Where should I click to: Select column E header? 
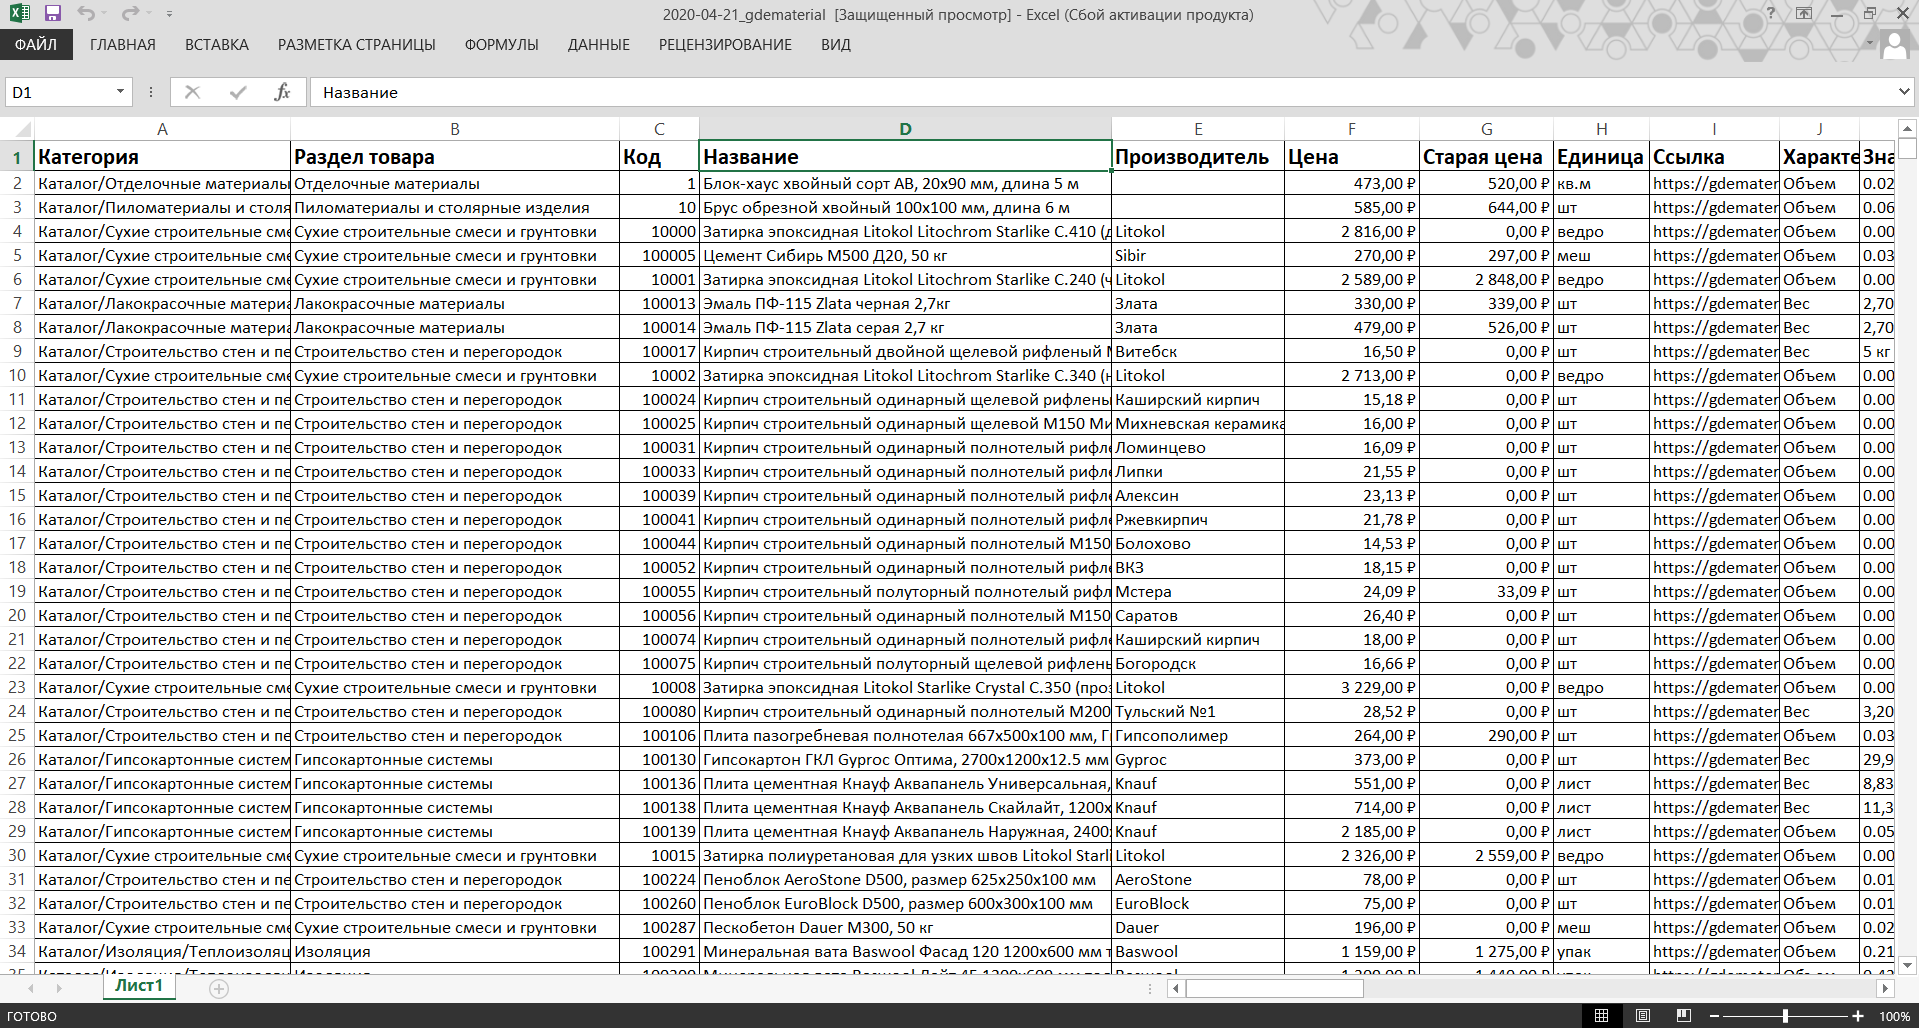[1198, 129]
